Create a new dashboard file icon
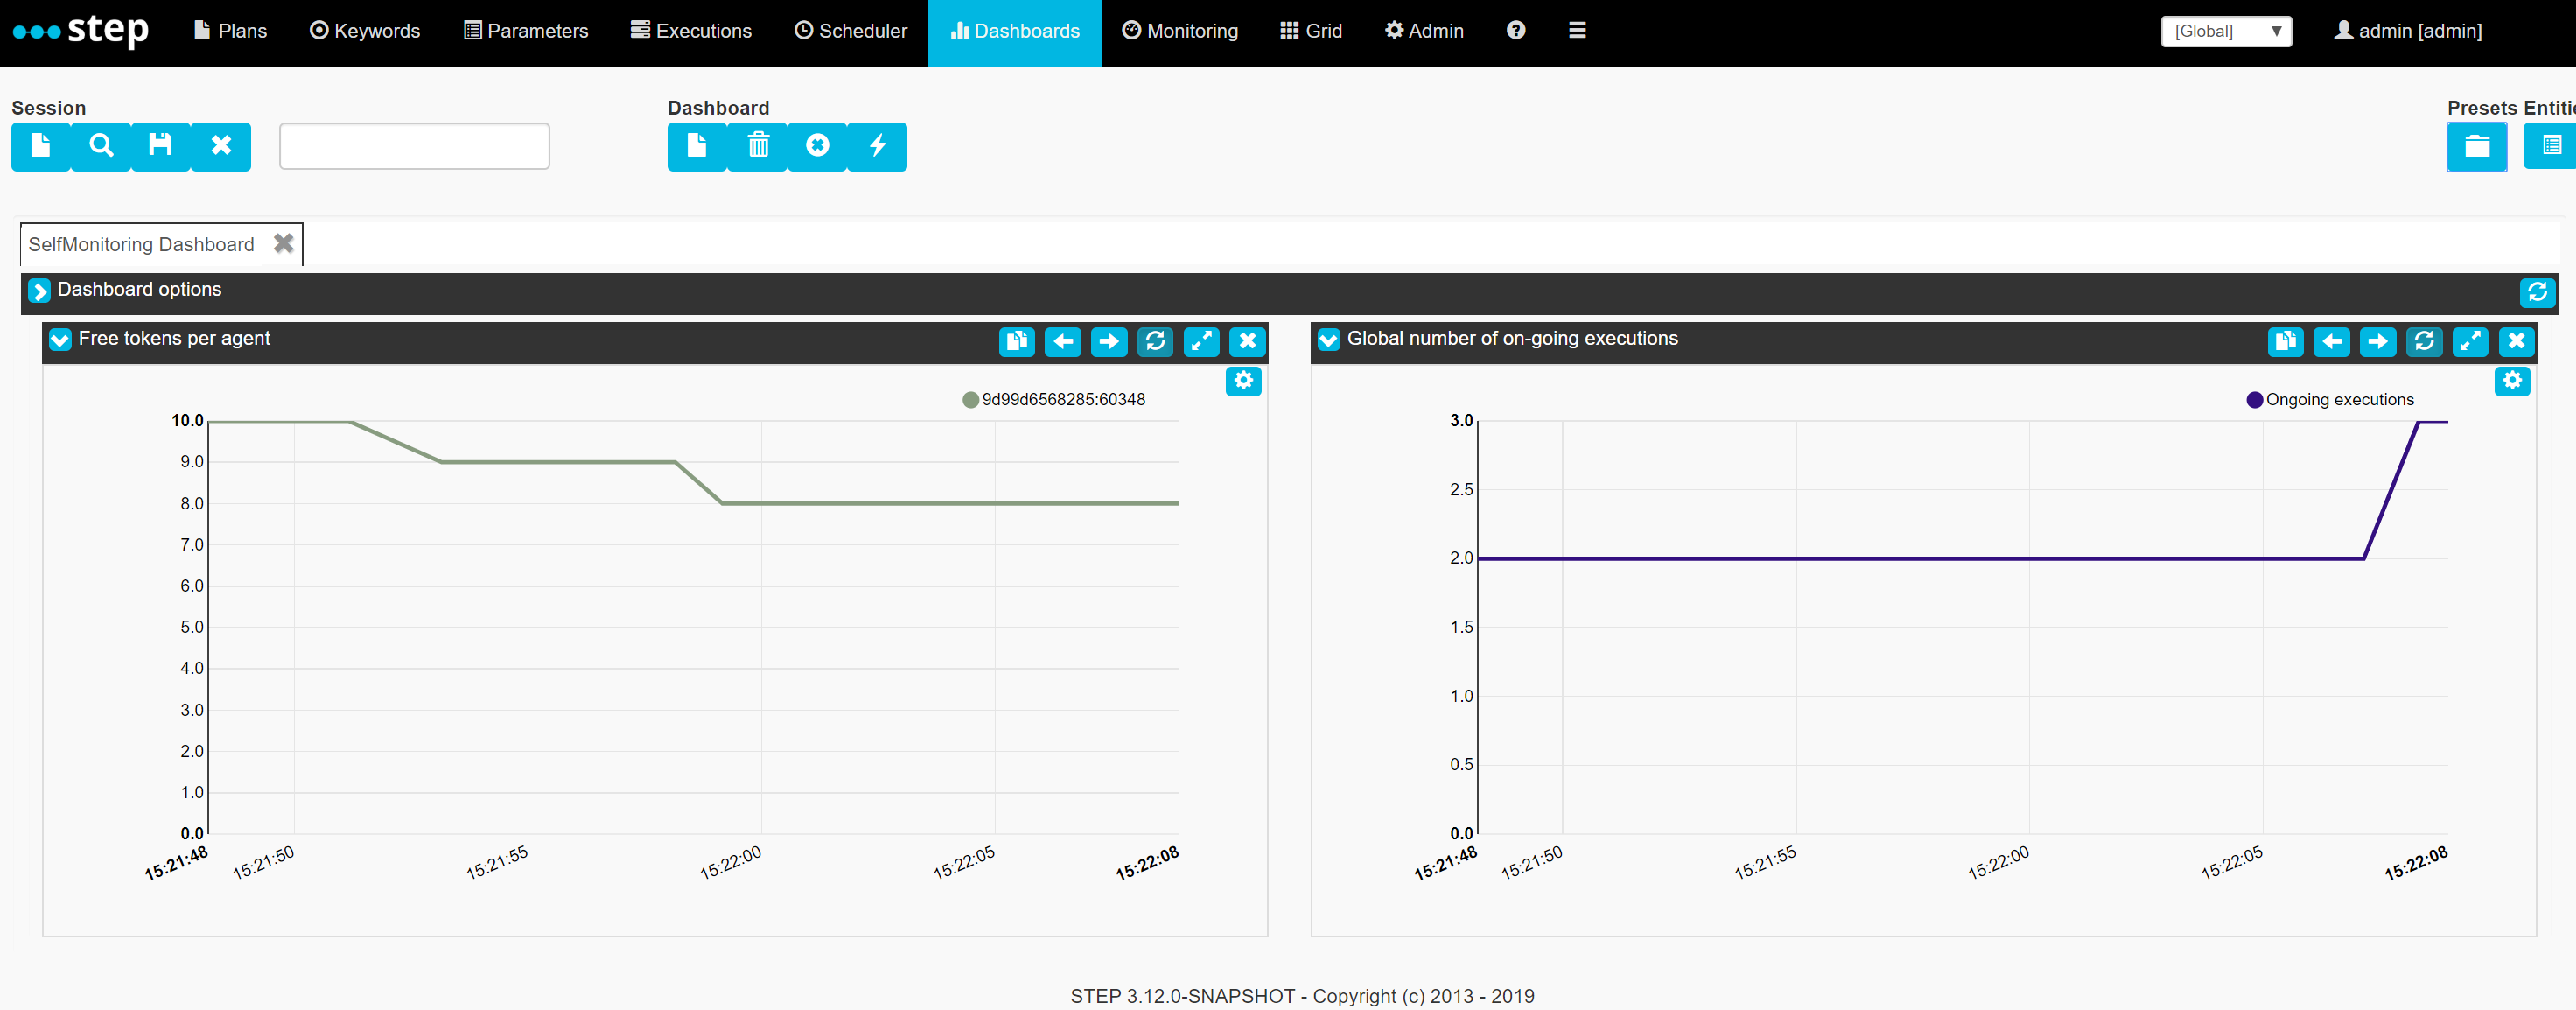Screen dimensions: 2576x1010 [x=697, y=146]
